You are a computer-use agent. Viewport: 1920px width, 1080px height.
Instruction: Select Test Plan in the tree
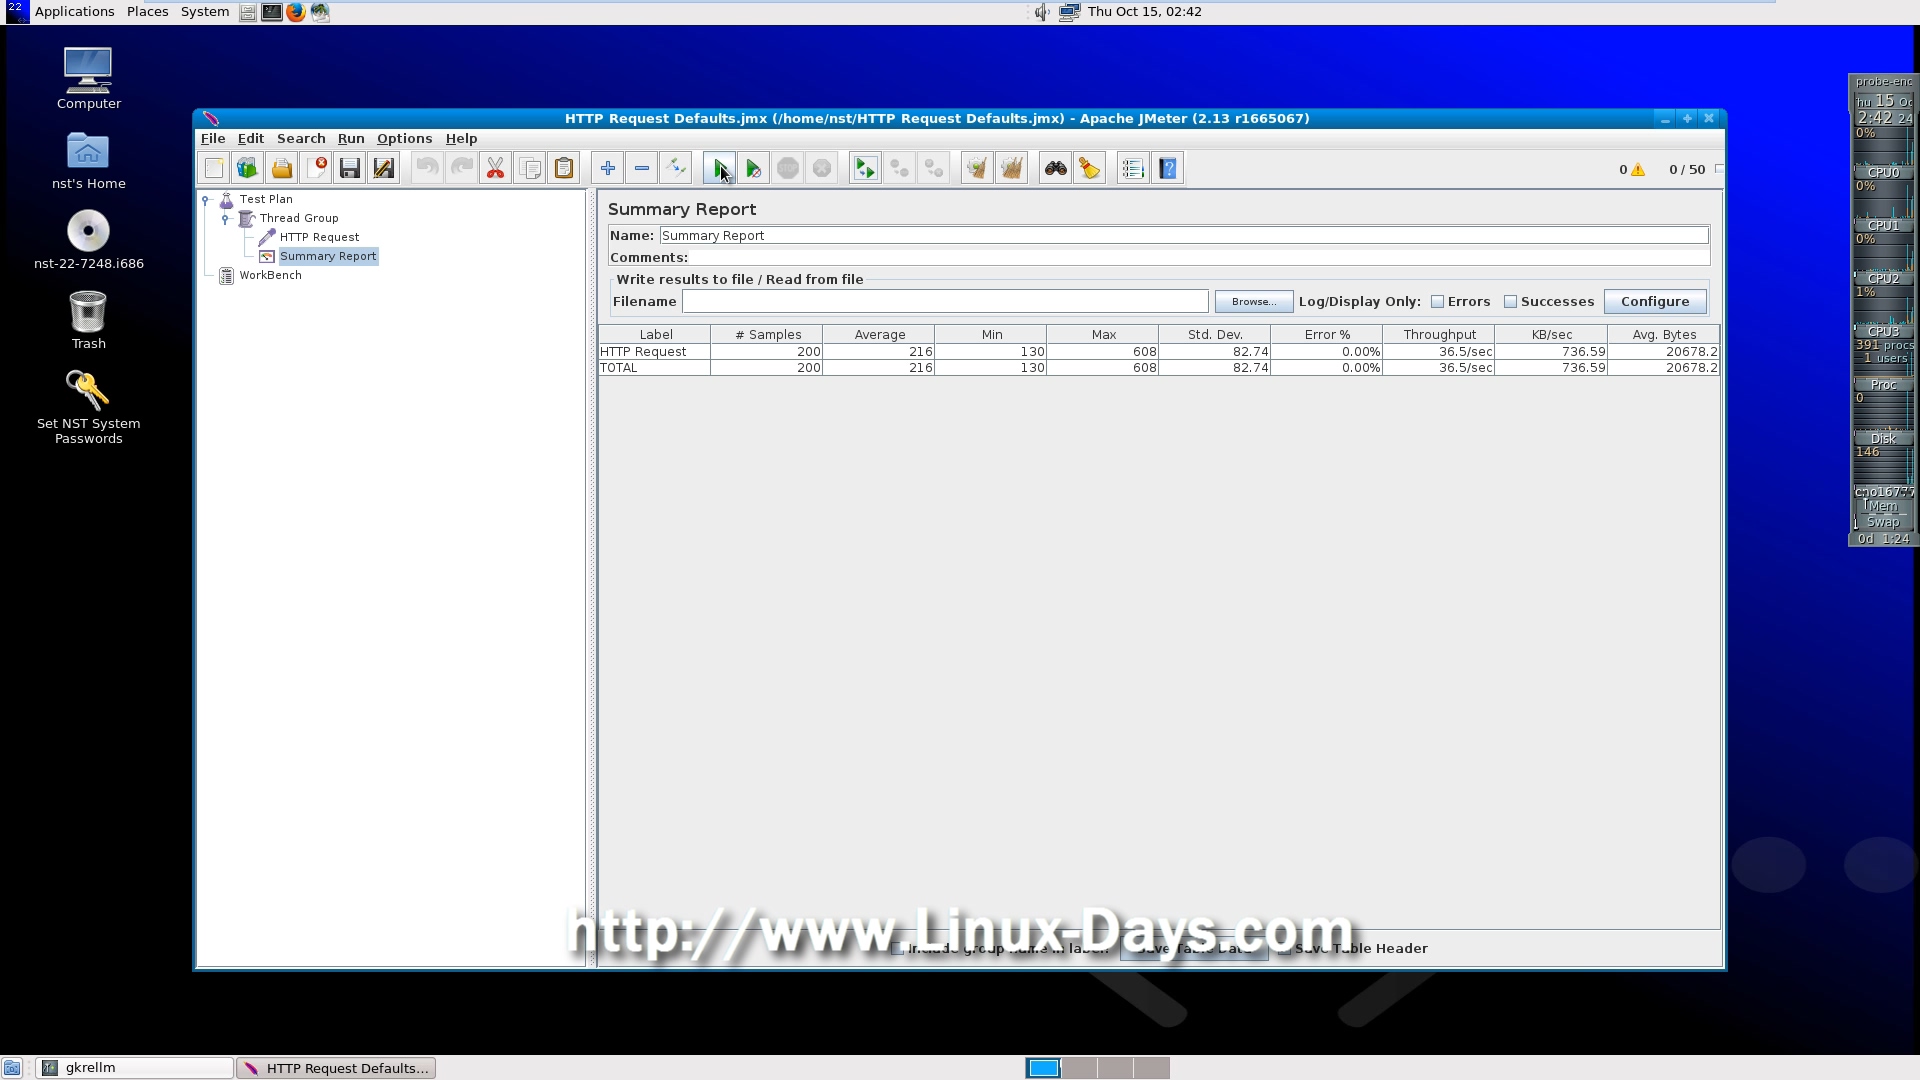[x=266, y=200]
